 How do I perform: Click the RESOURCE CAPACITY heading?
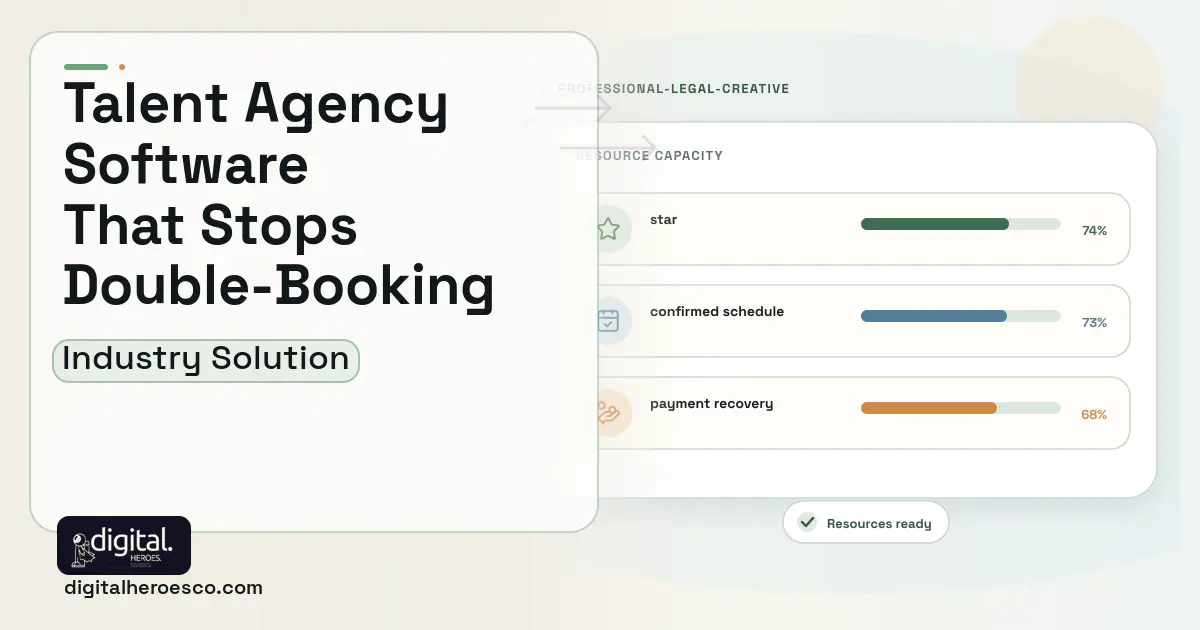click(x=649, y=156)
